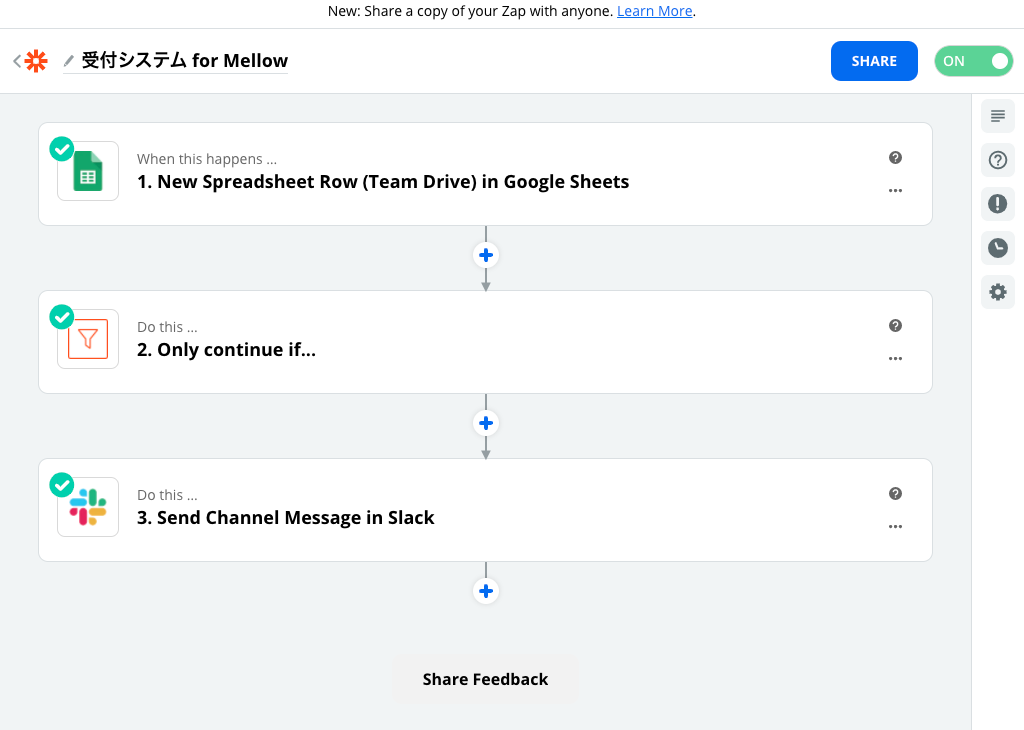Click the Zap name title field

[184, 61]
